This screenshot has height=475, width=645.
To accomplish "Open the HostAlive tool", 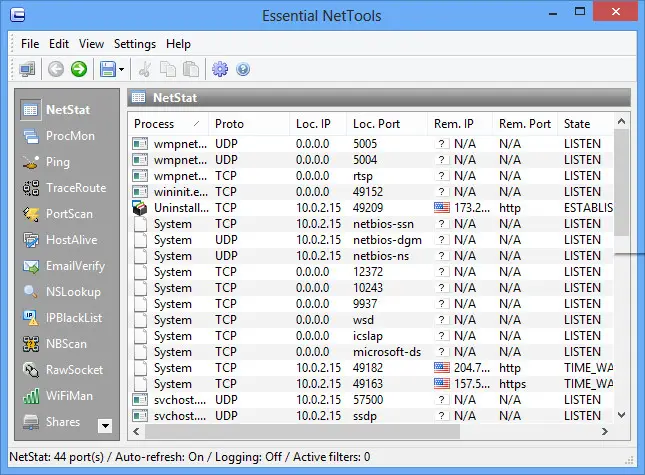I will coord(60,240).
